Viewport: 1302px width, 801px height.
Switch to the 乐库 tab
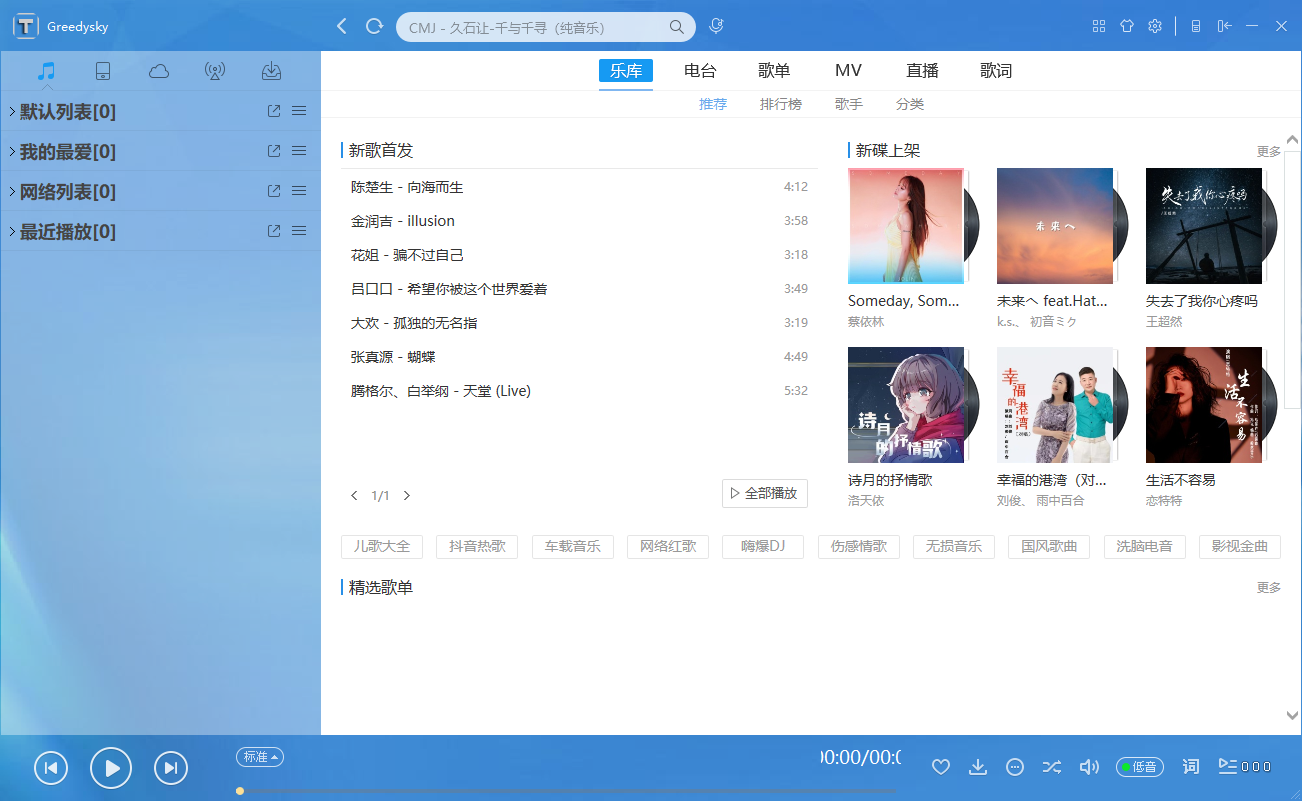(x=626, y=71)
